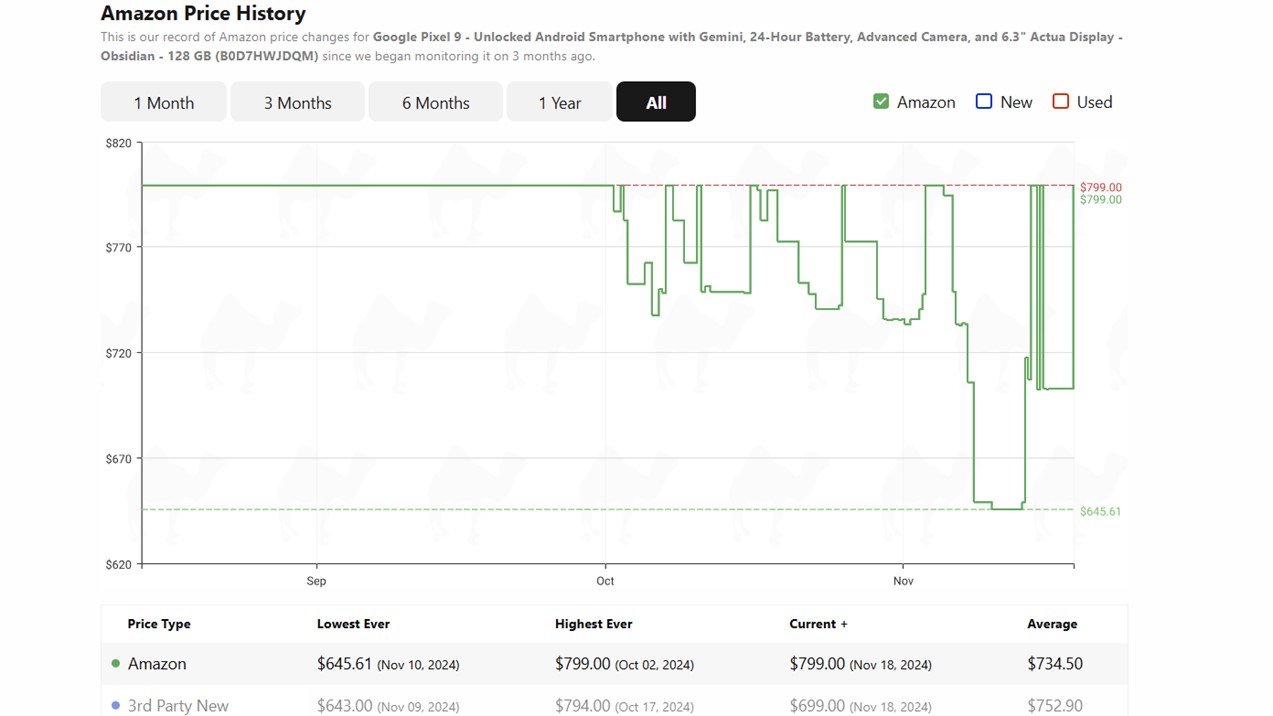
Task: Select the 1 Month time range
Action: 164,102
